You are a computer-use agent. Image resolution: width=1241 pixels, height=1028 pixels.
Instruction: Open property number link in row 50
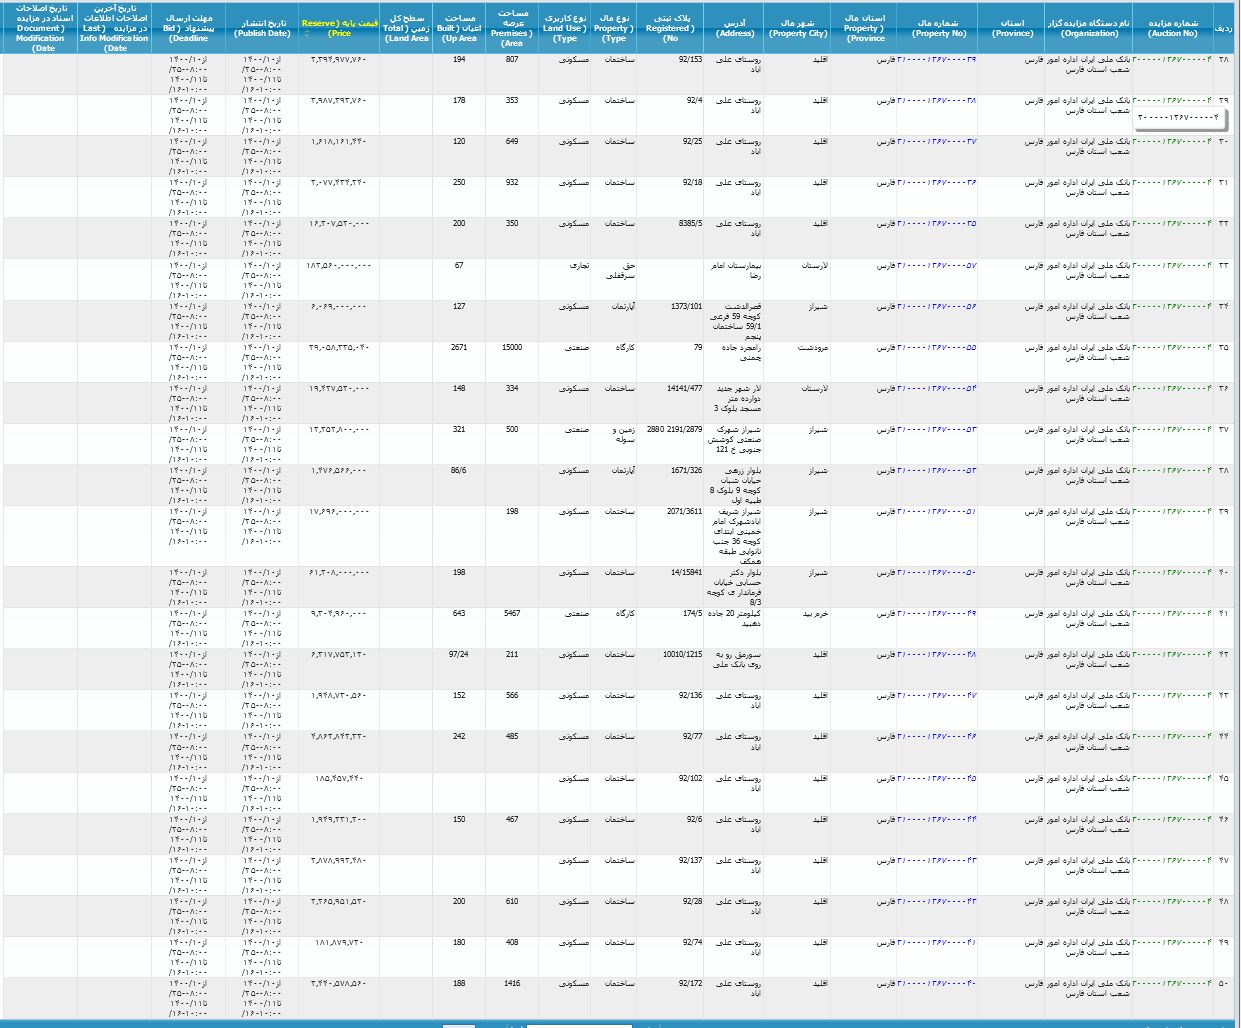click(x=937, y=984)
